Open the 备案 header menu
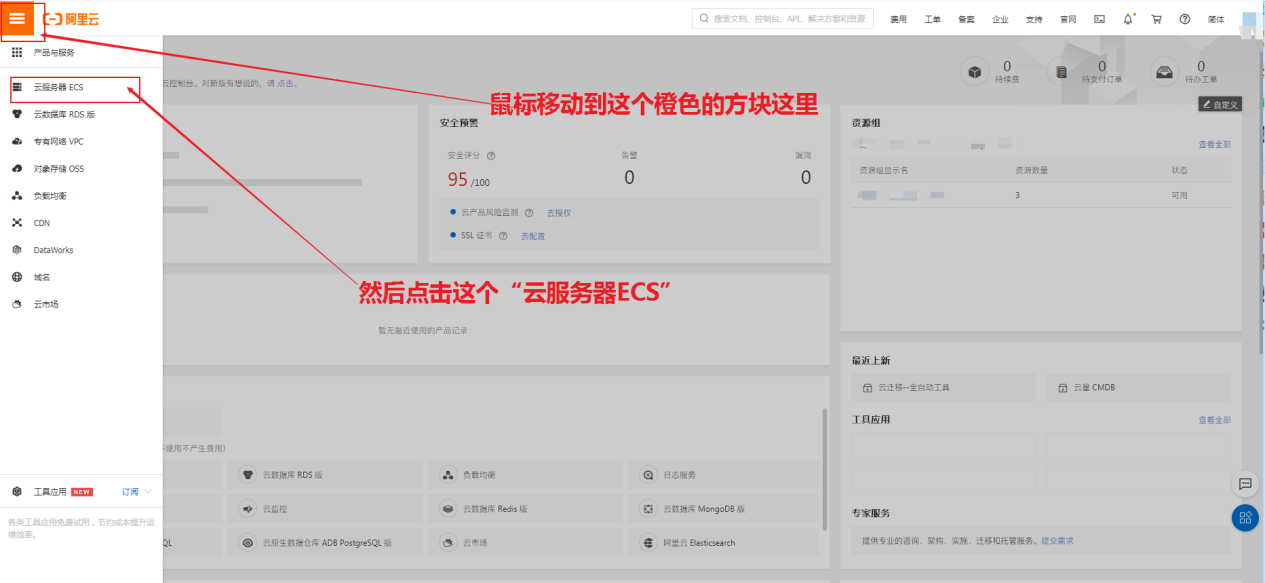1265x583 pixels. coord(966,19)
